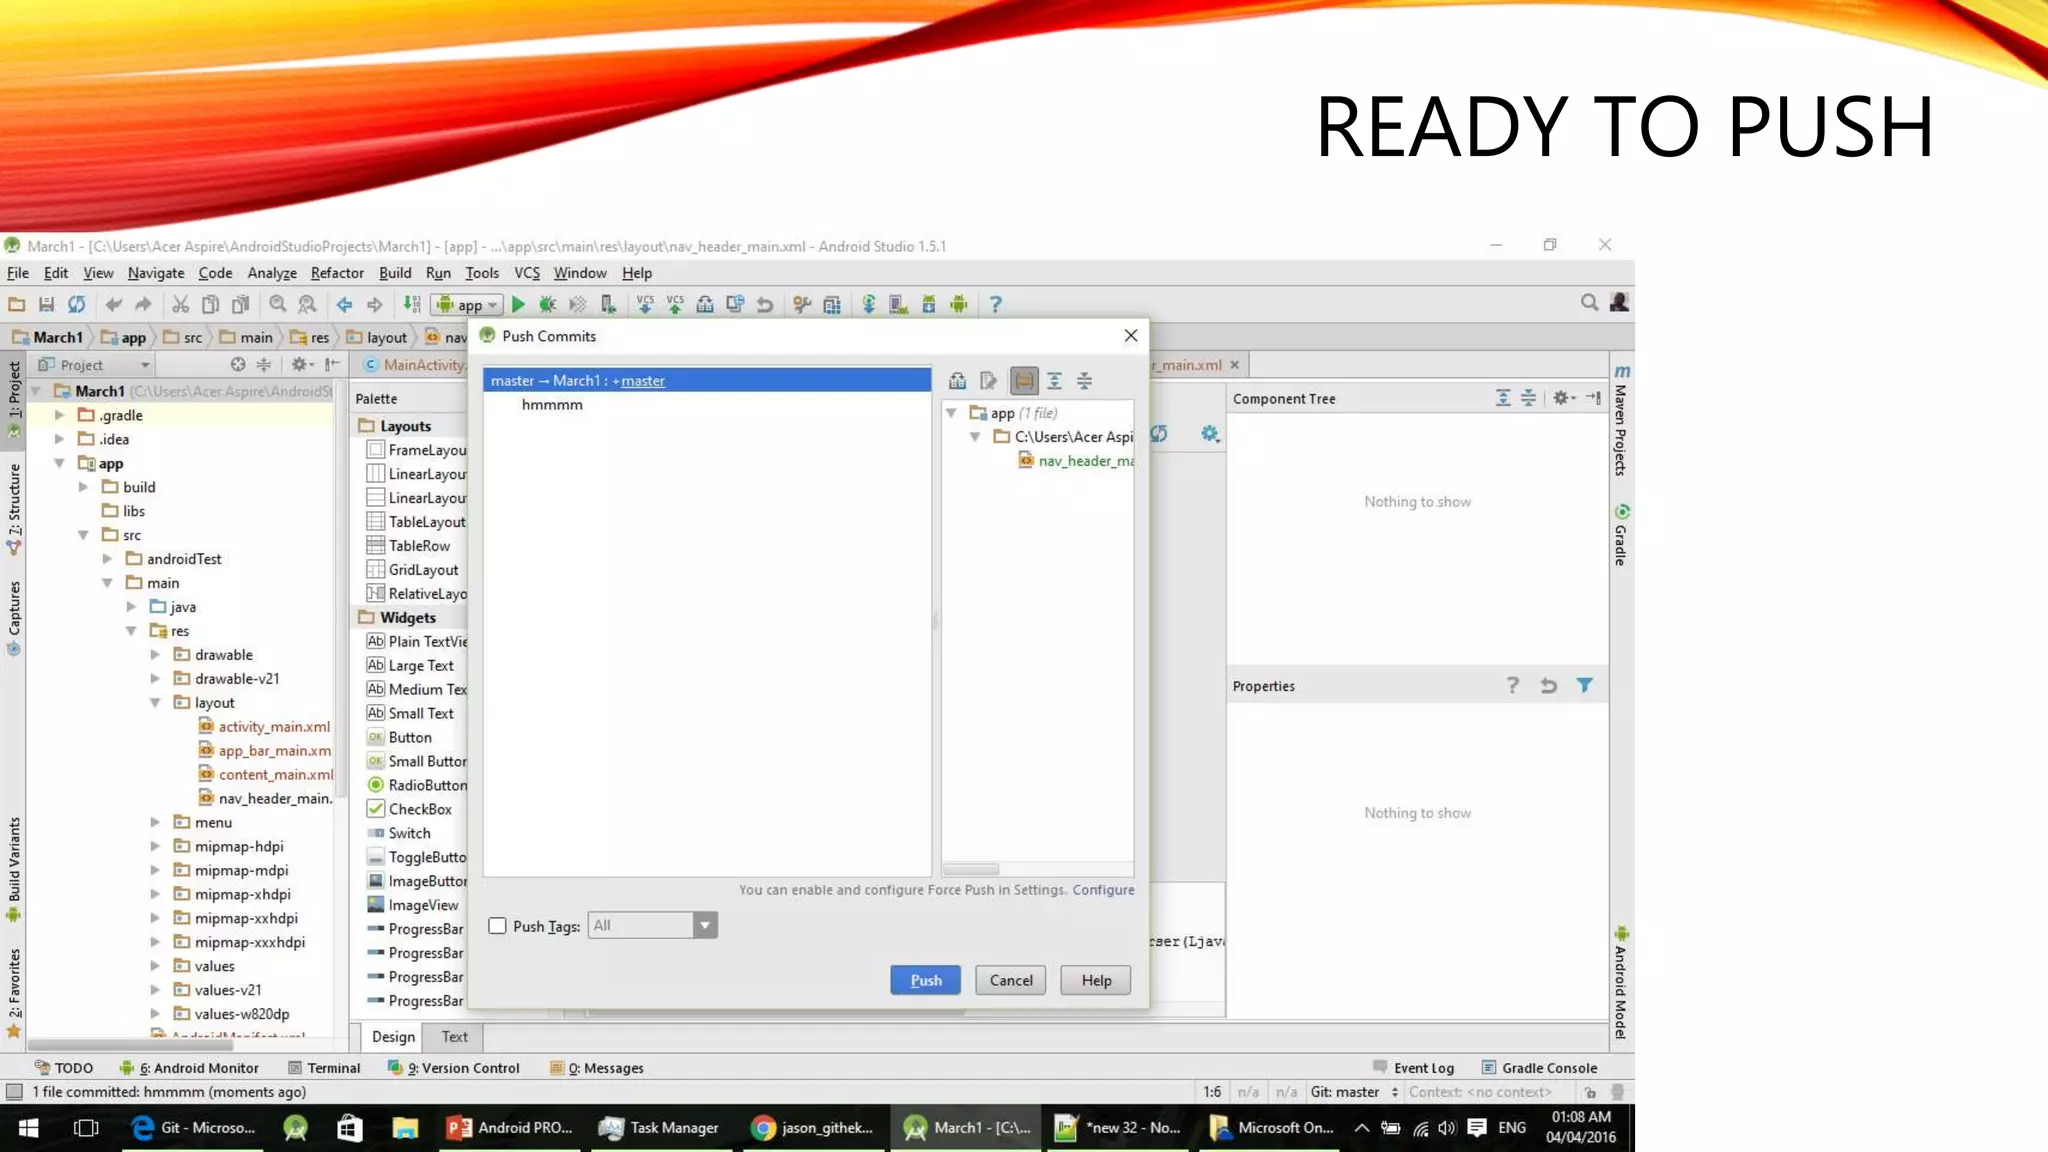Click the AVD Manager toolbar icon
The image size is (2048, 1152).
coord(898,305)
